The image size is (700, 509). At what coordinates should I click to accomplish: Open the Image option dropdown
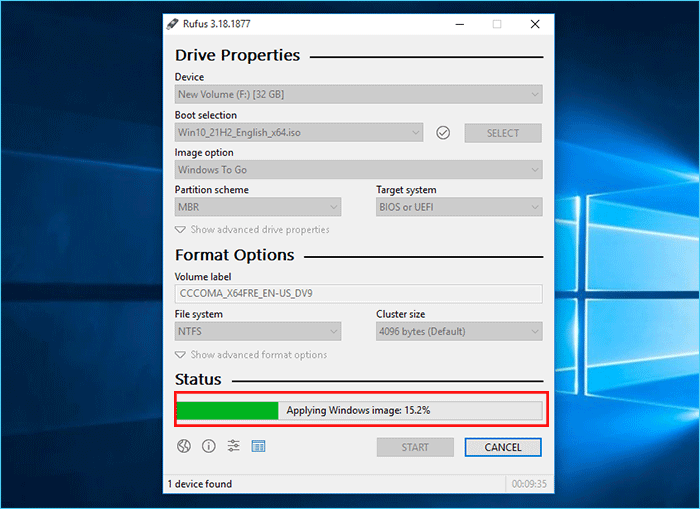(x=358, y=170)
